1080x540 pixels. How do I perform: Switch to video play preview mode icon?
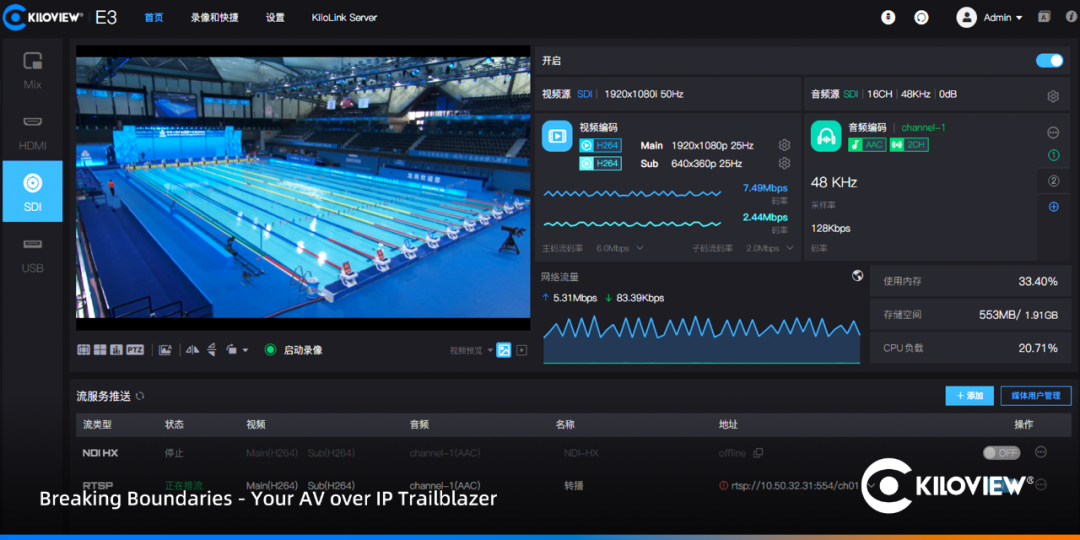pyautogui.click(x=522, y=350)
